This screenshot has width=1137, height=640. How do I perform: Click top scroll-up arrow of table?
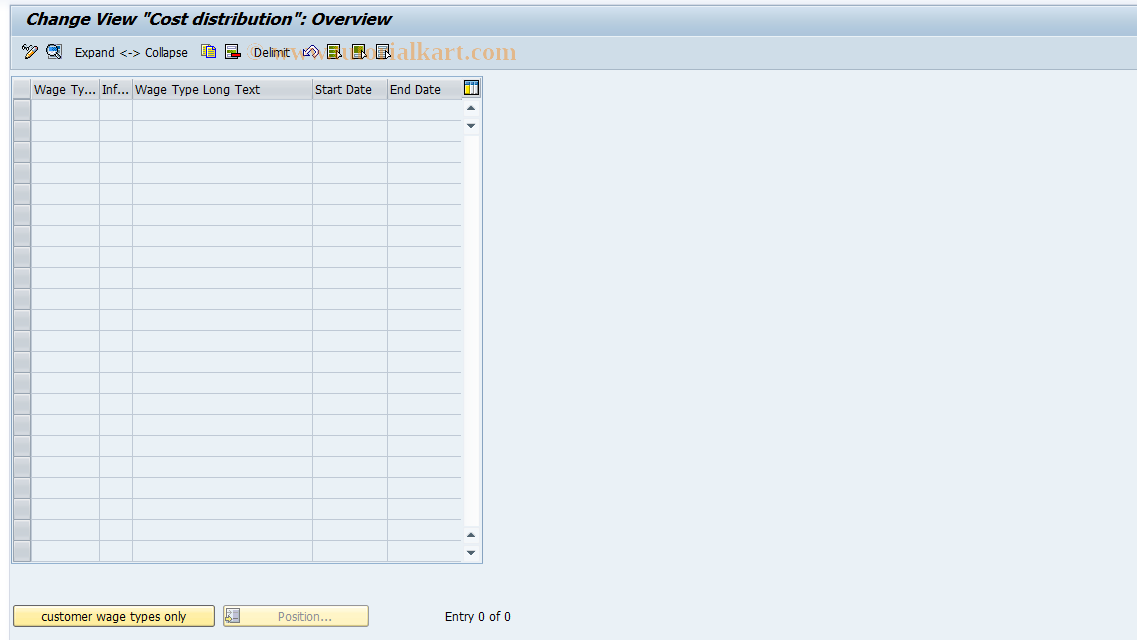click(x=471, y=108)
